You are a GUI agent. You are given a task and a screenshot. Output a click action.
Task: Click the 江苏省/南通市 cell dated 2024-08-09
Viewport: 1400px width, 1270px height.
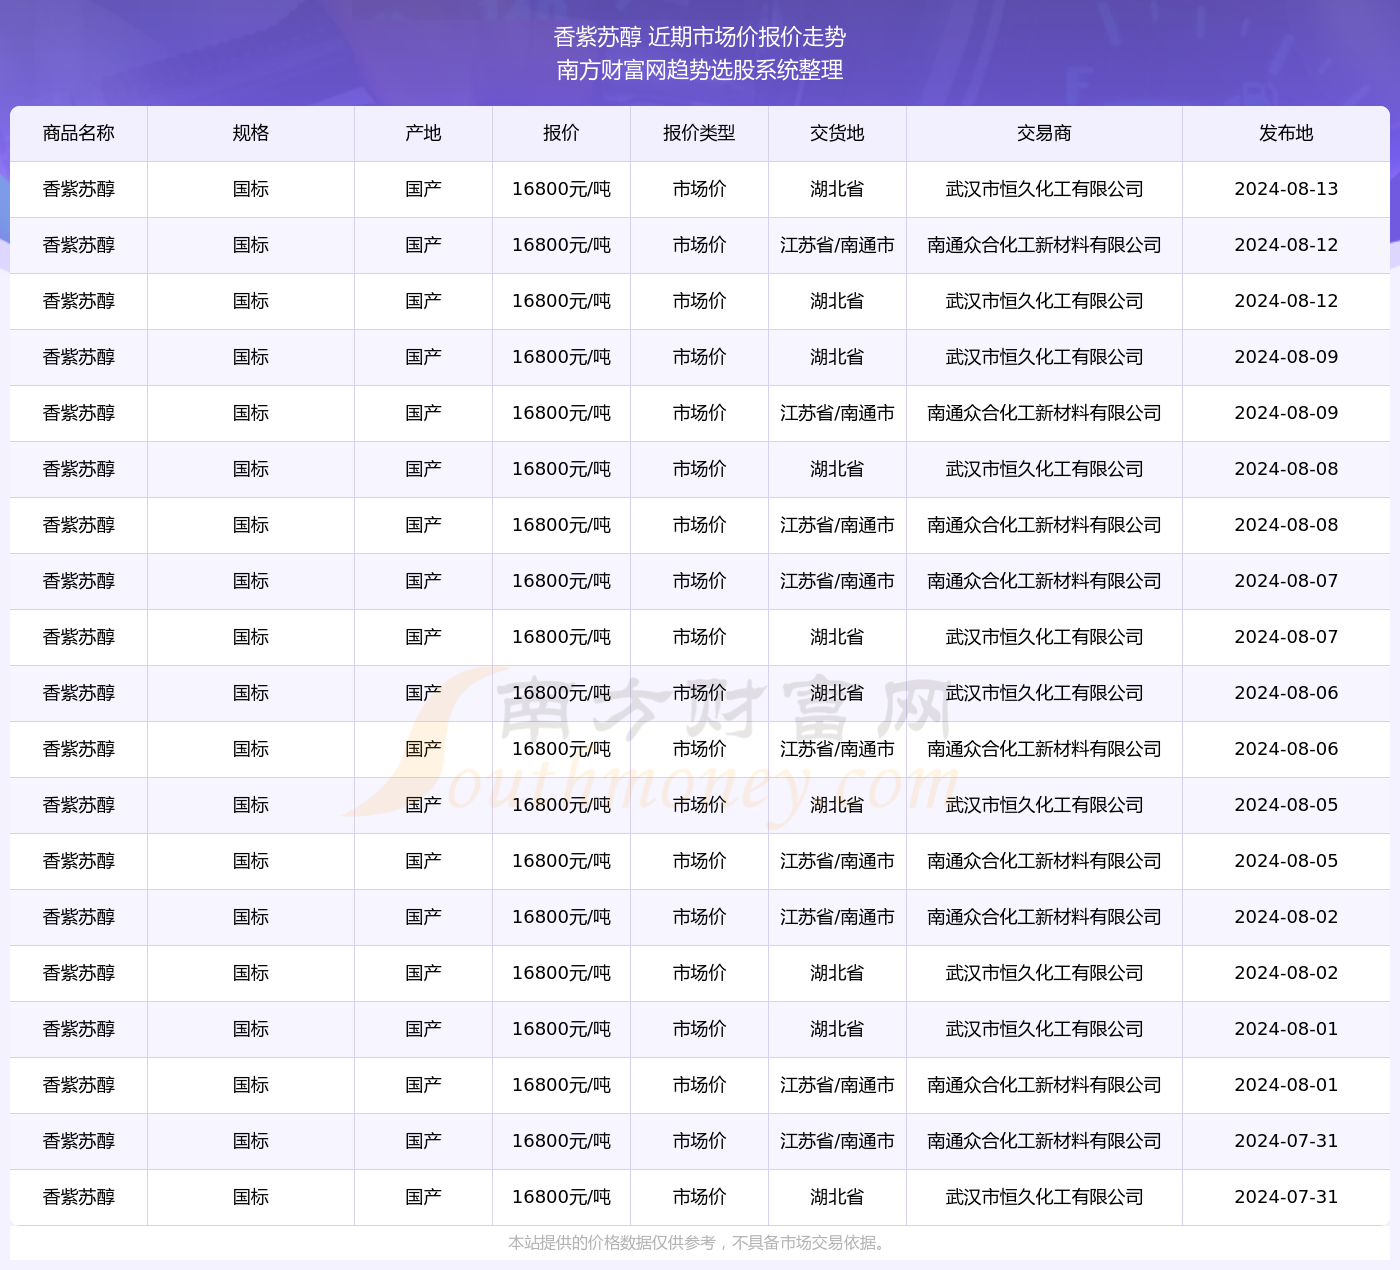tap(836, 413)
